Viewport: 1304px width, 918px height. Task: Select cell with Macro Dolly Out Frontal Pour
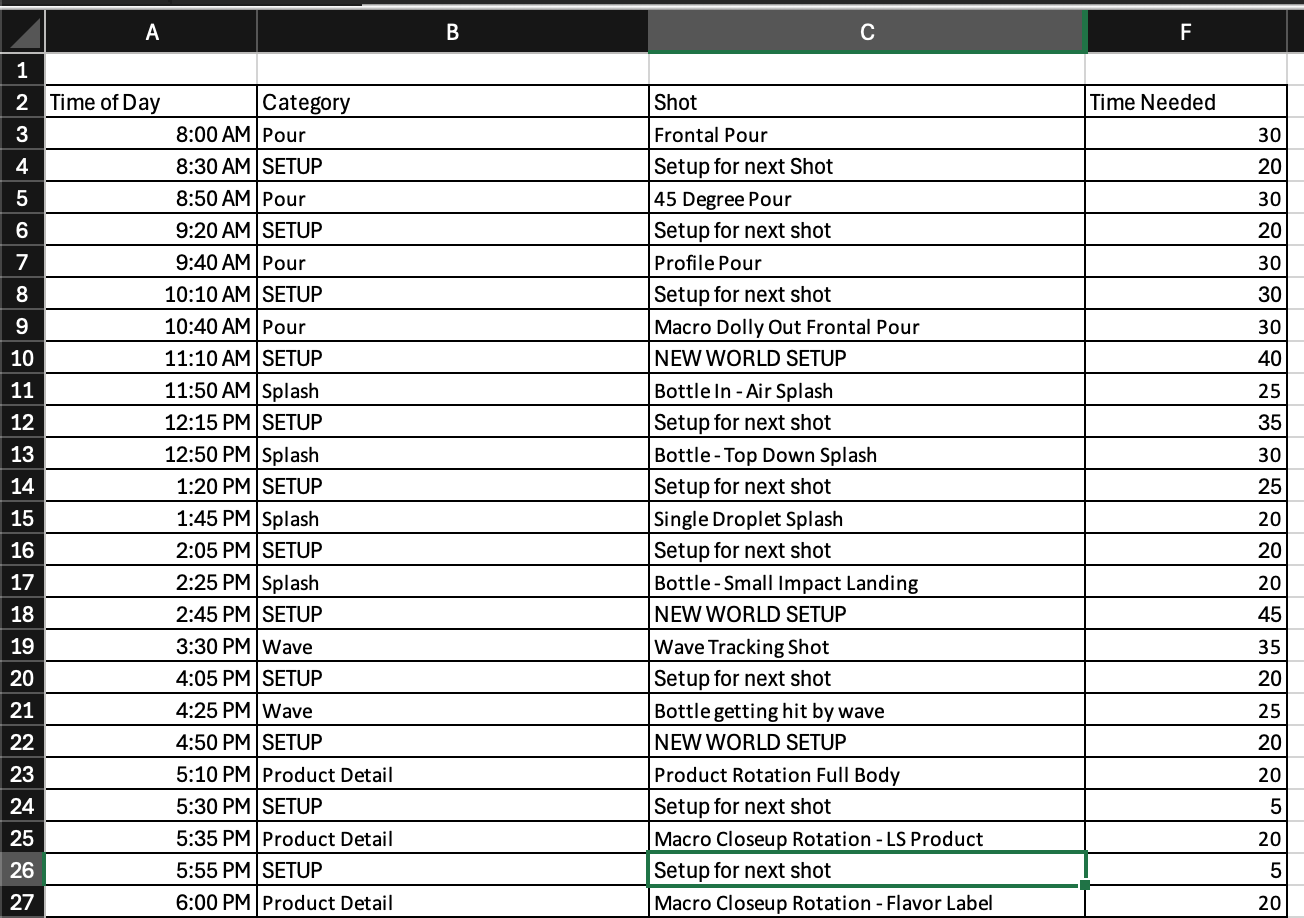pyautogui.click(x=866, y=327)
